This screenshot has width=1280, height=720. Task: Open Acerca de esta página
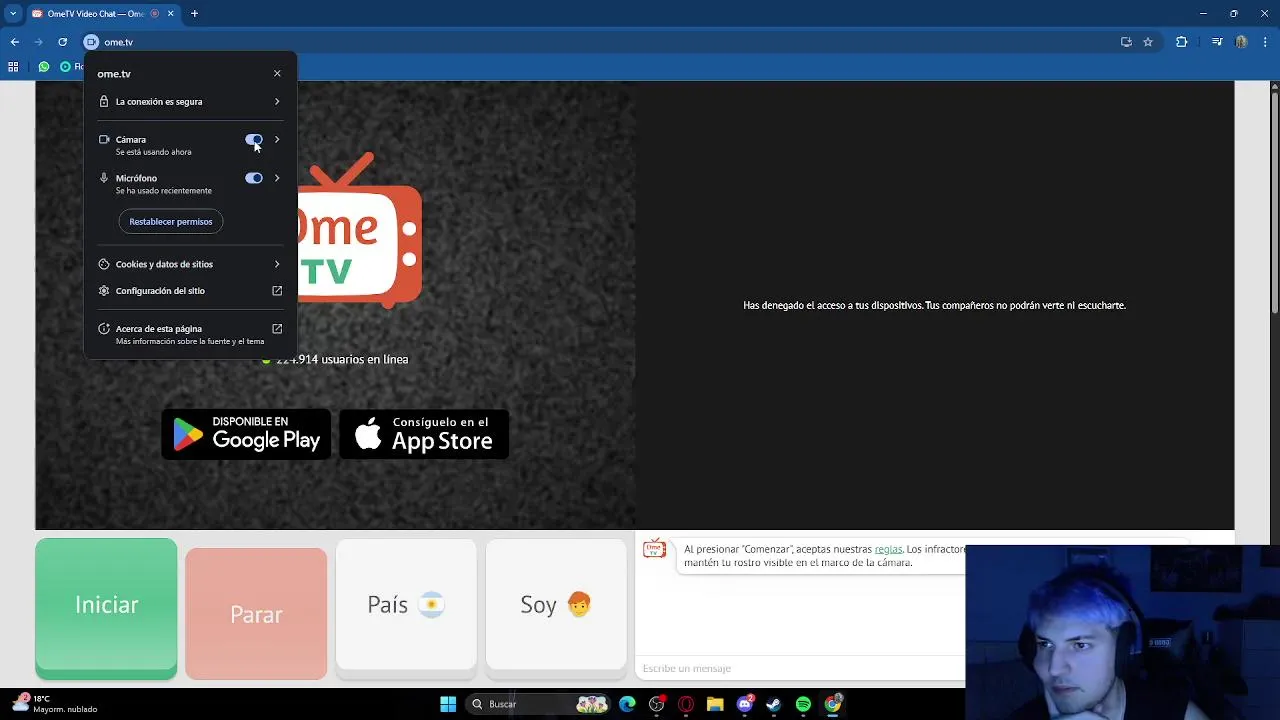point(190,334)
